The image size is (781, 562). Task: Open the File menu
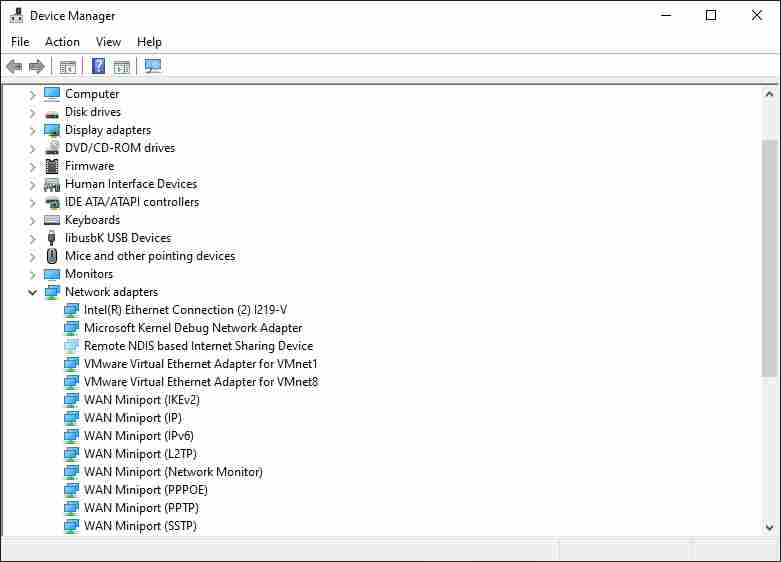(x=20, y=42)
